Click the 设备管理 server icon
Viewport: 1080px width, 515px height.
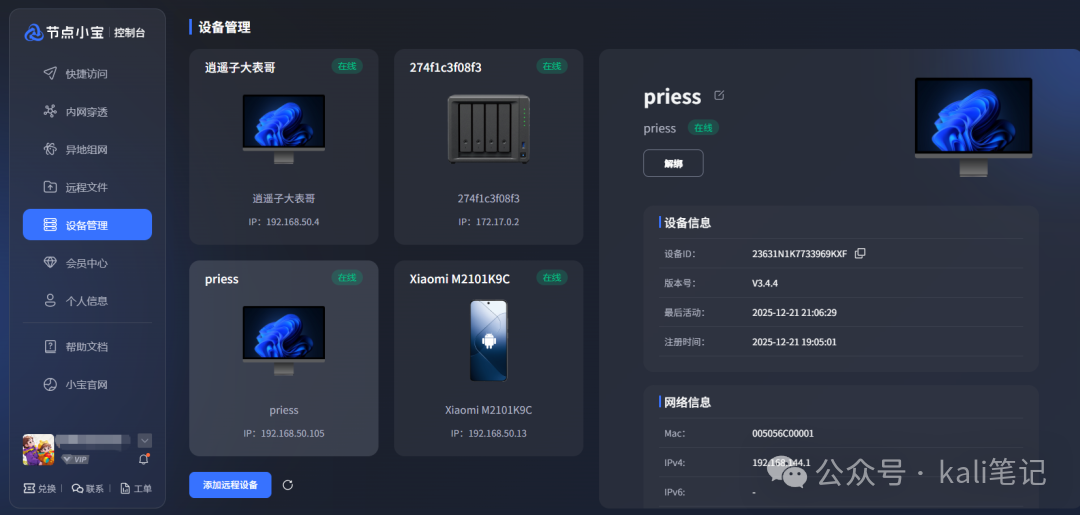pyautogui.click(x=50, y=224)
